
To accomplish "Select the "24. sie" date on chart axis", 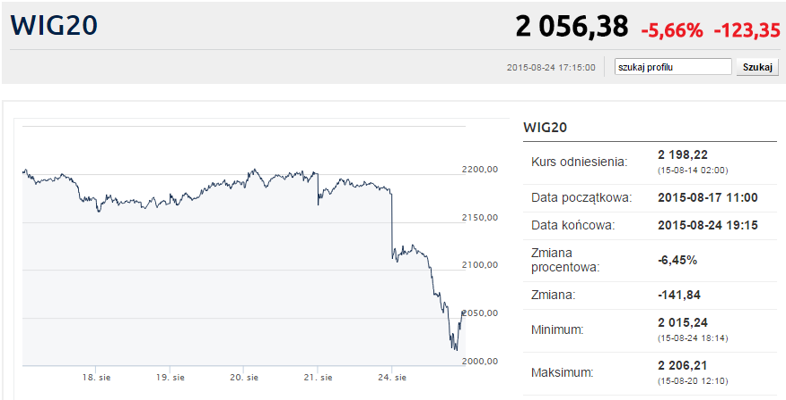I will tap(392, 378).
